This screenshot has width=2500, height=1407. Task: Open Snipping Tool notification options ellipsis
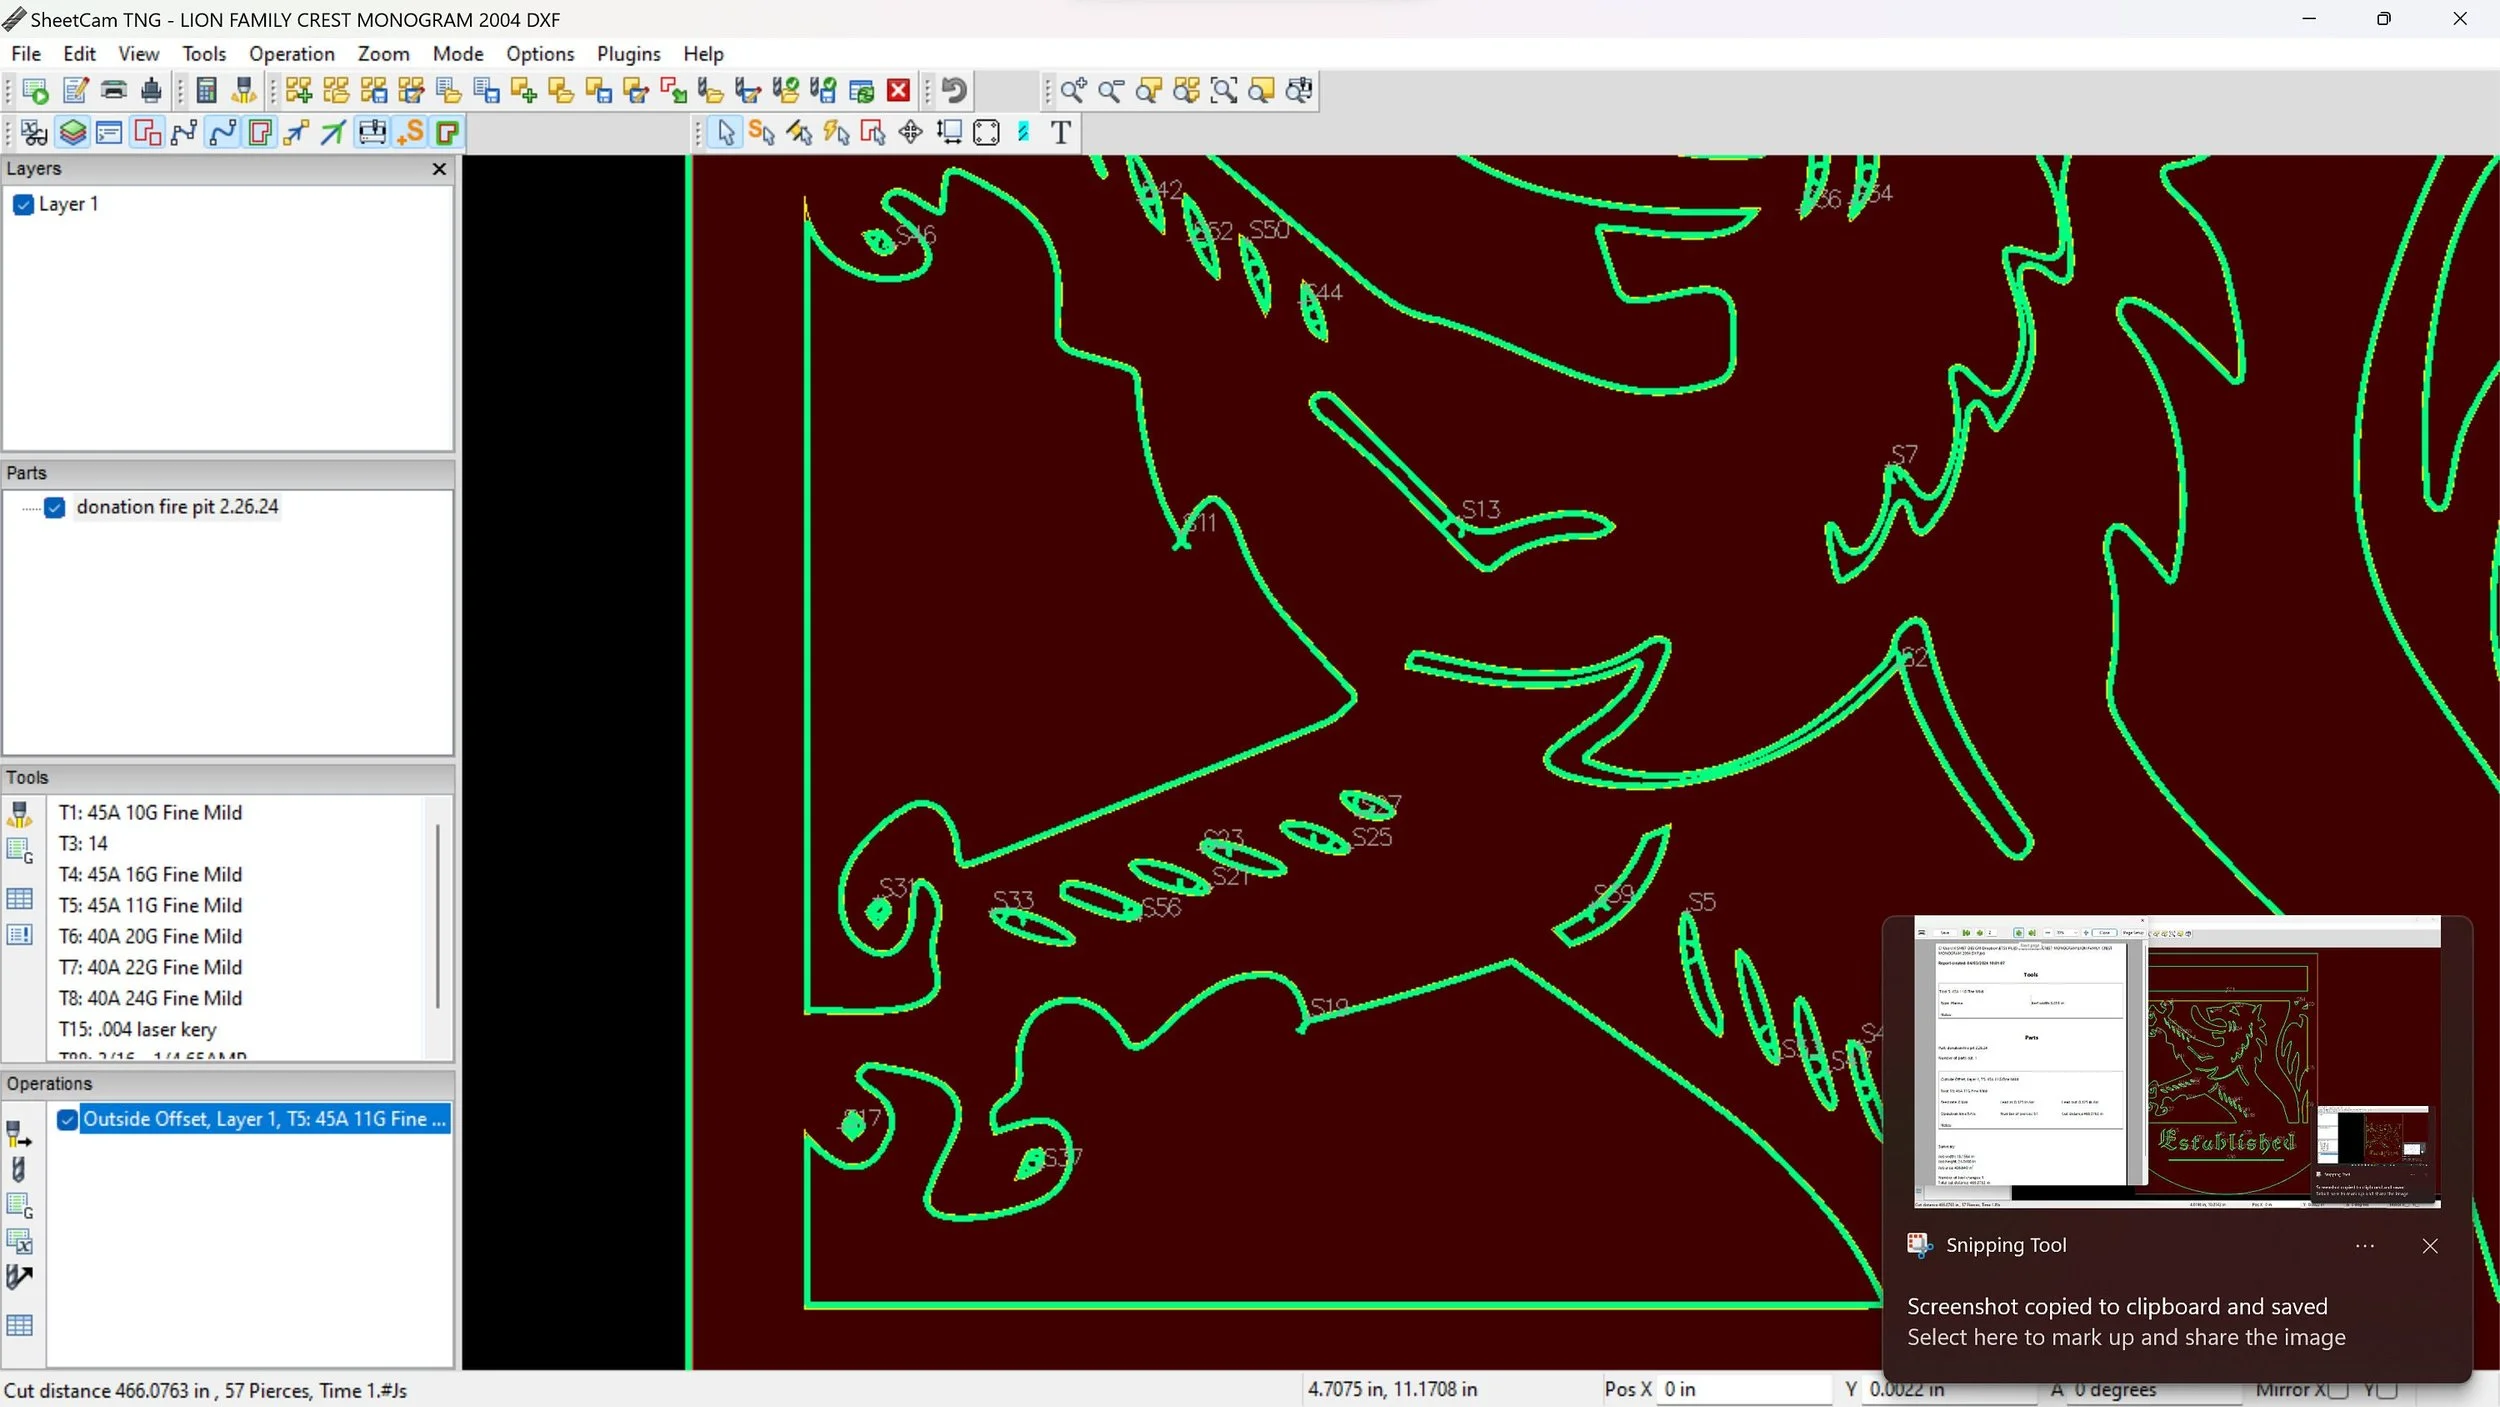point(2364,1246)
